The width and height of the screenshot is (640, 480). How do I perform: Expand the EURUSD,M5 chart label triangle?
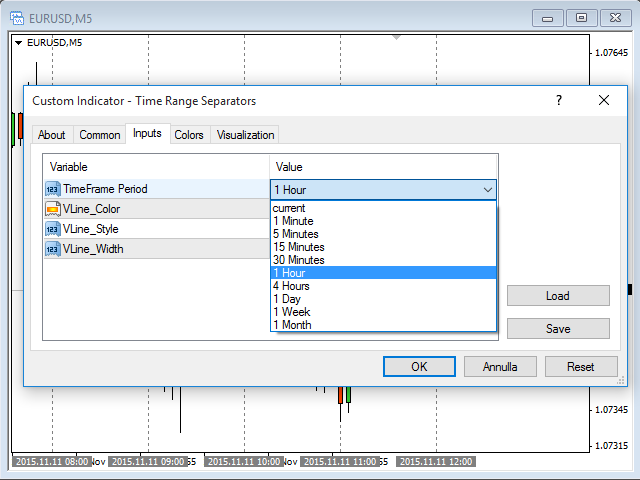(x=18, y=43)
